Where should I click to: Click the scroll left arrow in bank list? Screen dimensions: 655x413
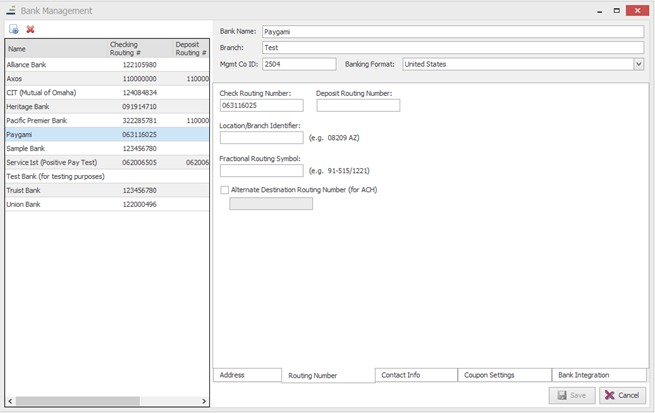pos(10,401)
